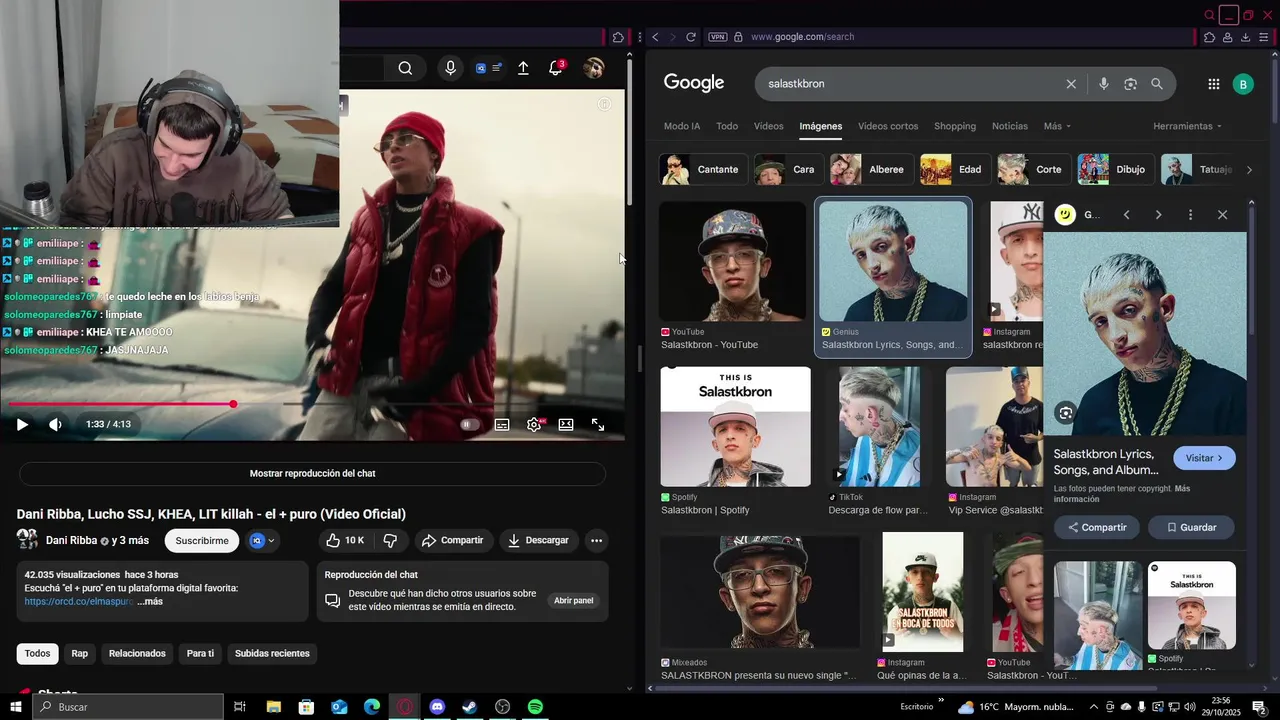Open preview panel three-dot options
The width and height of the screenshot is (1280, 720).
[x=1190, y=215]
